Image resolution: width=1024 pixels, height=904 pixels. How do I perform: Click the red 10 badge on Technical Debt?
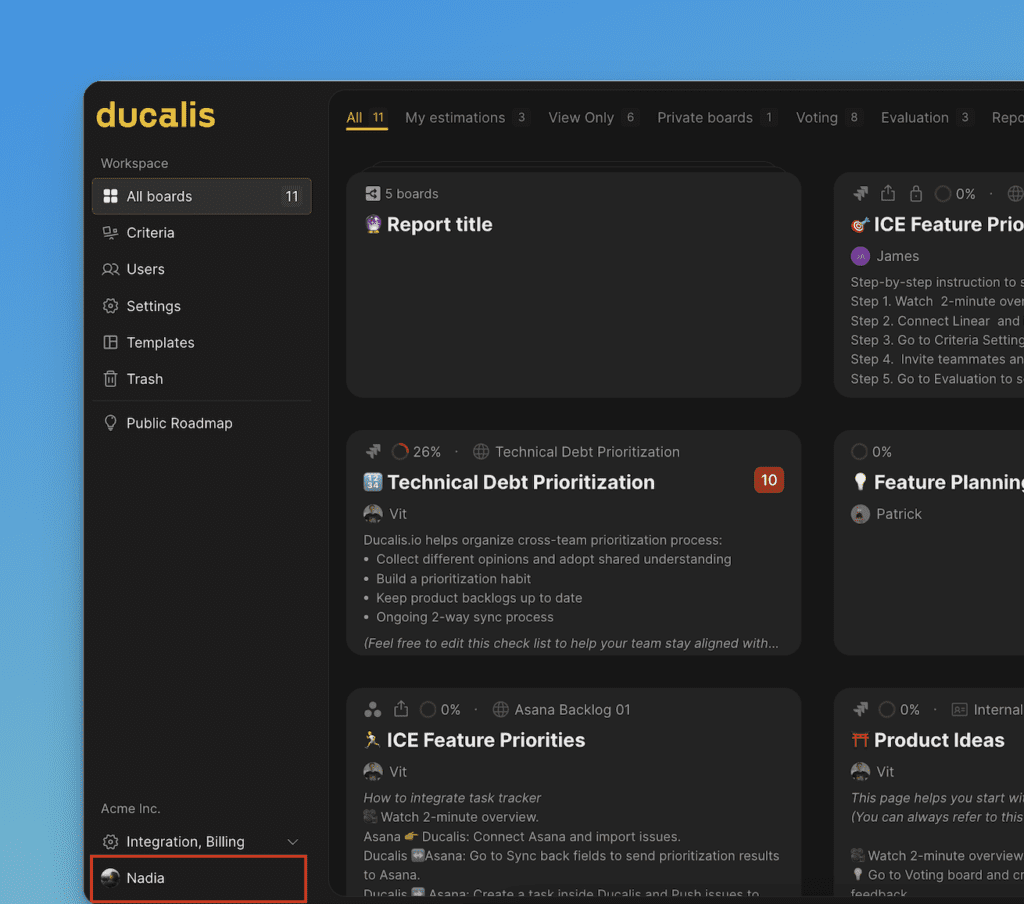(x=768, y=480)
